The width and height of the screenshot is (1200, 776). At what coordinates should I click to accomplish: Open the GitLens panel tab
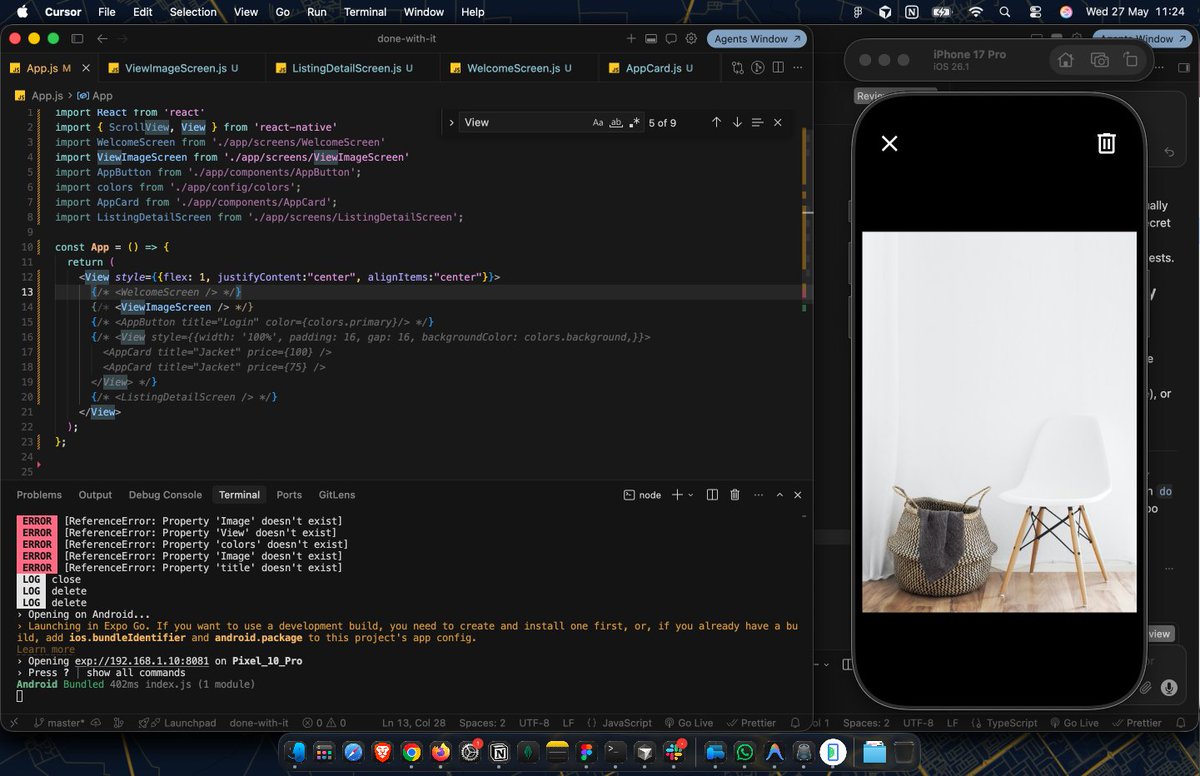(337, 495)
